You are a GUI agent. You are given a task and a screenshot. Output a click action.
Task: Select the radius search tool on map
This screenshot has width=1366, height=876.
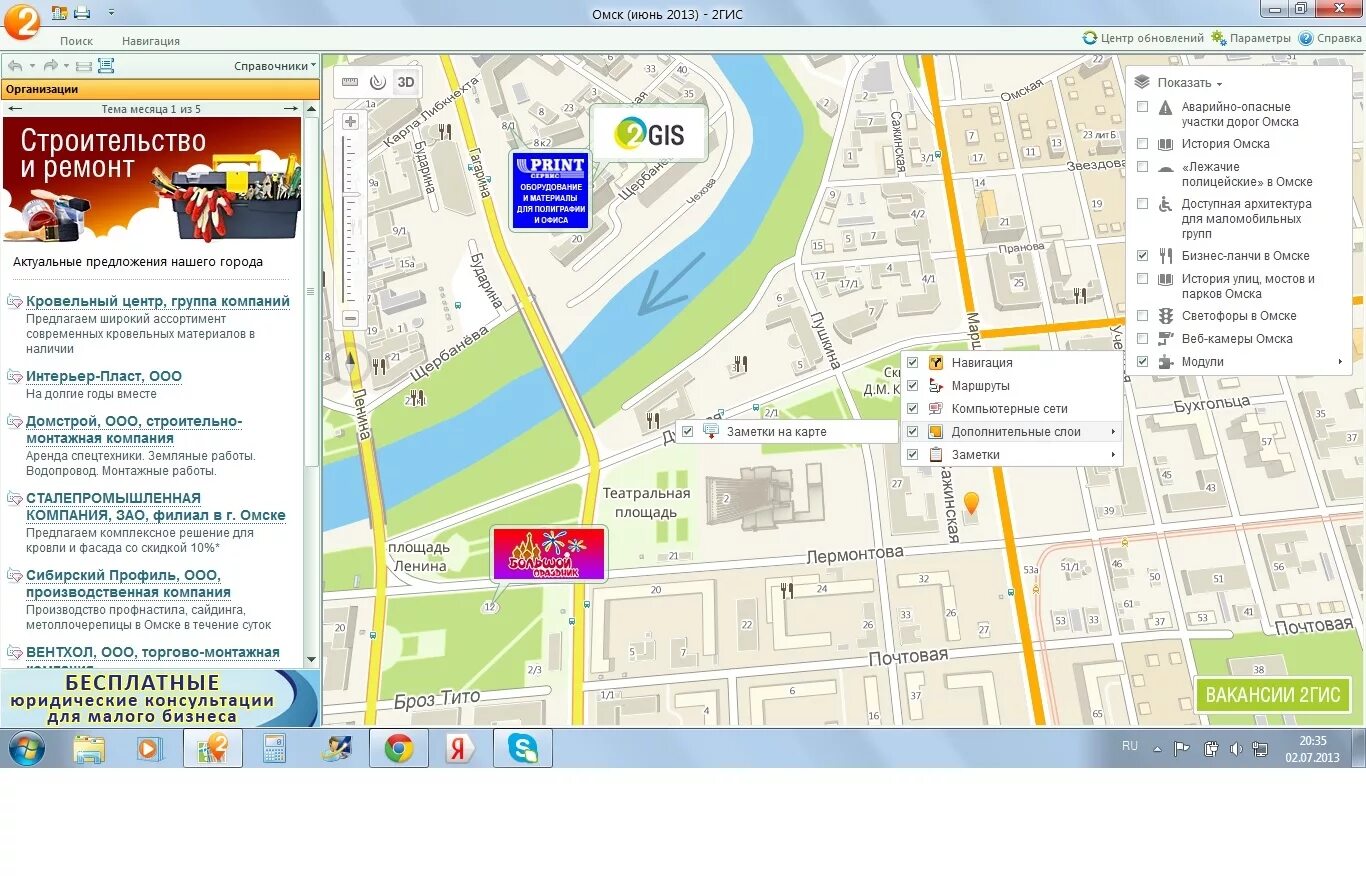[377, 82]
